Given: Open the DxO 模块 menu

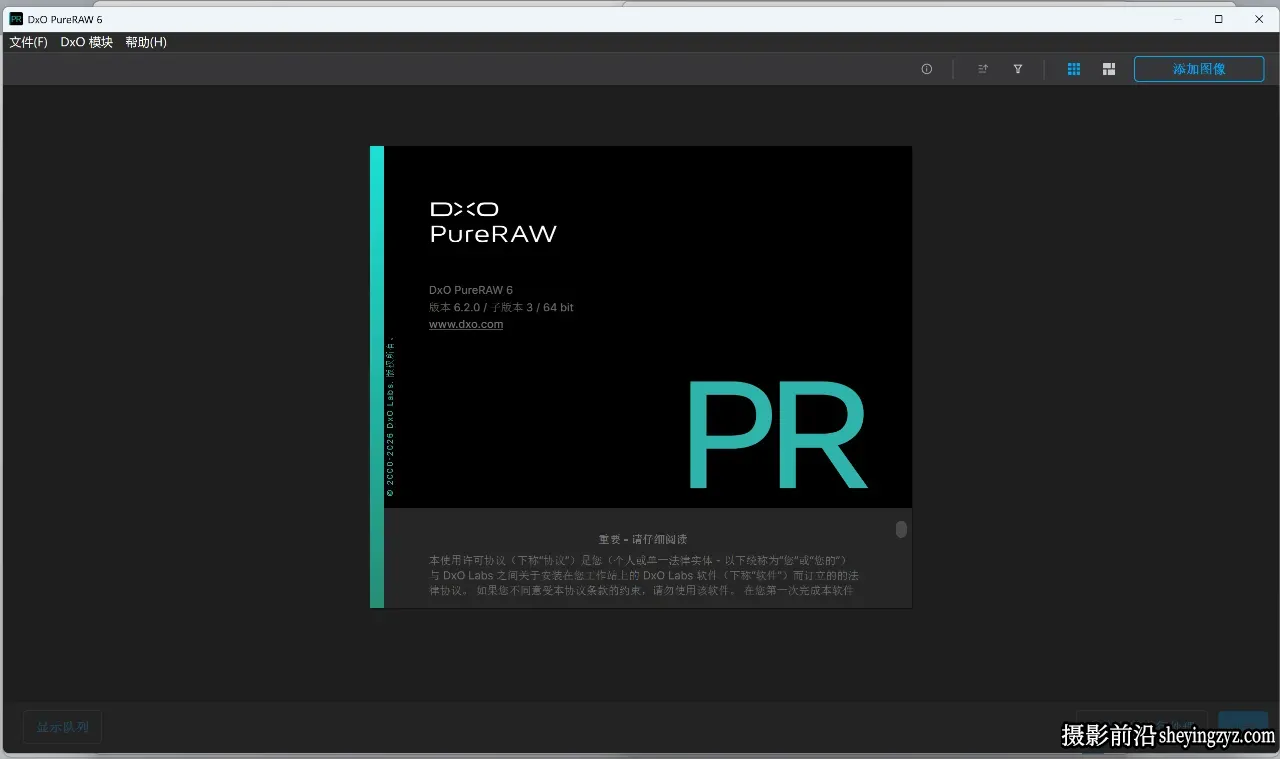Looking at the screenshot, I should (x=87, y=42).
